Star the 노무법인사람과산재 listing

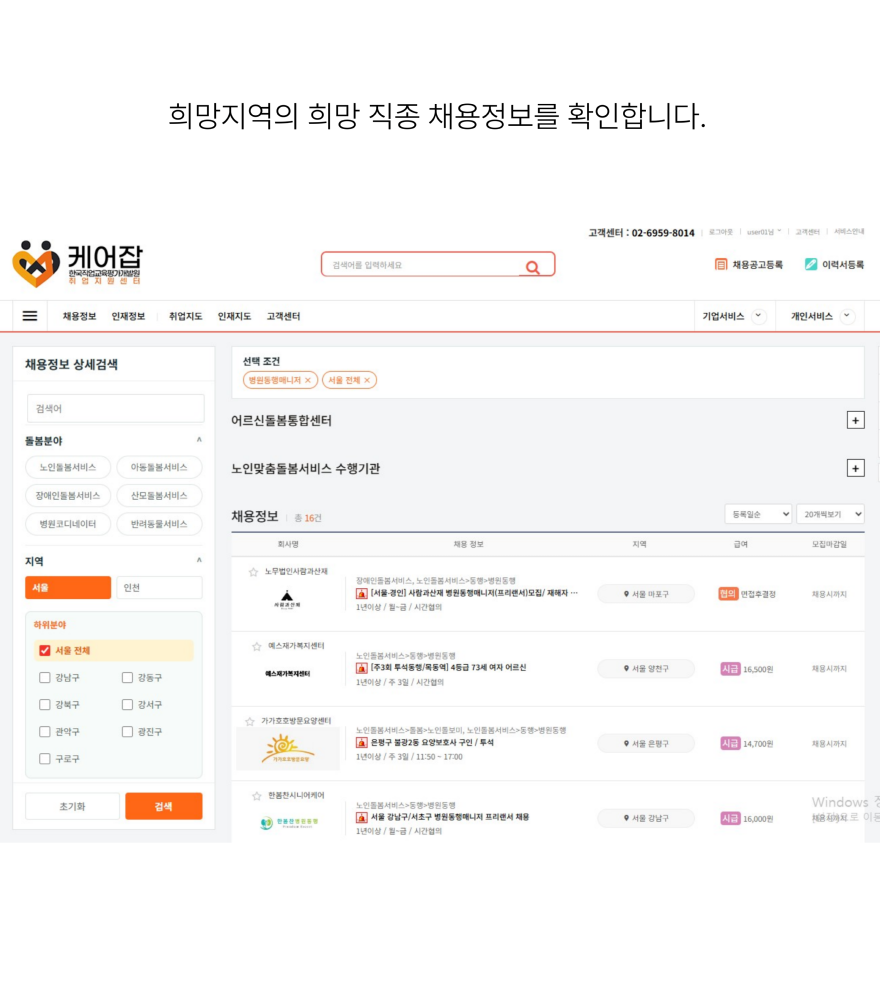[x=253, y=572]
